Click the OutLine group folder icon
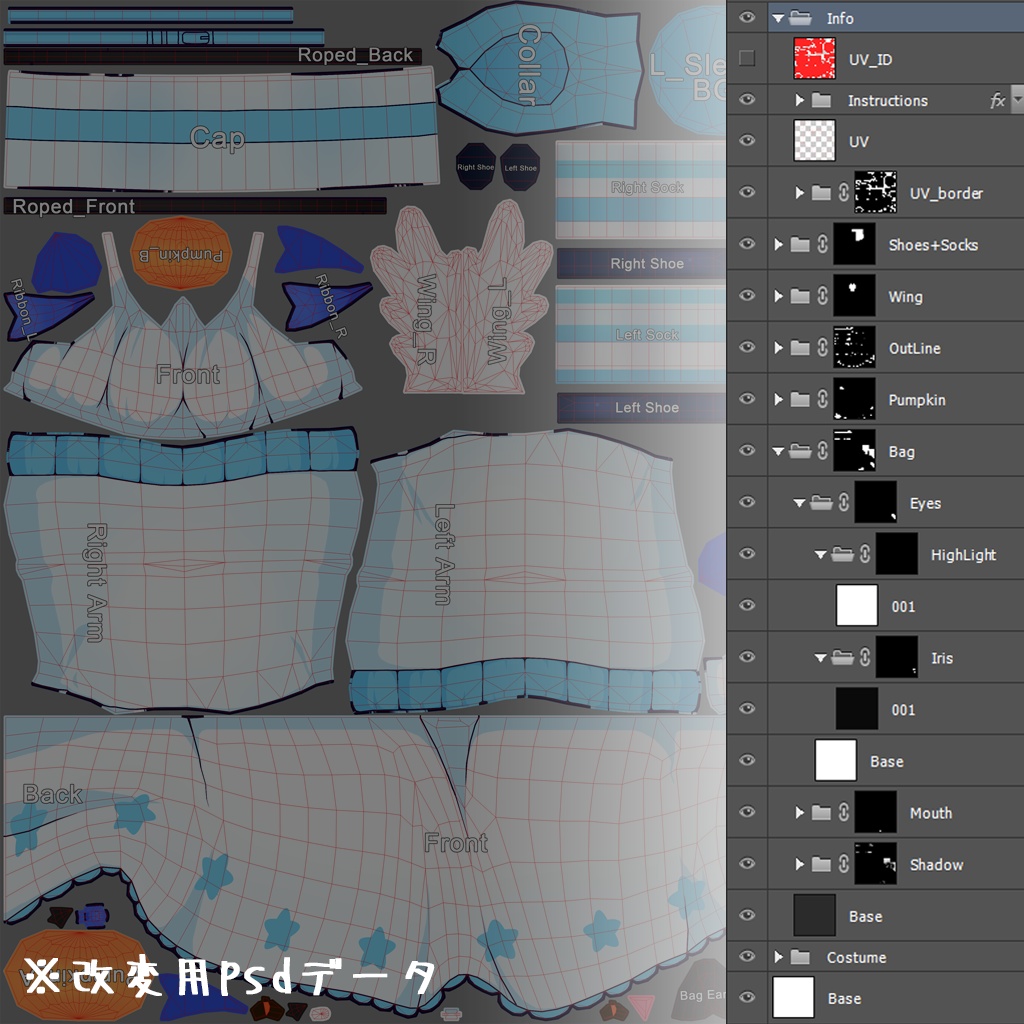 [x=800, y=347]
